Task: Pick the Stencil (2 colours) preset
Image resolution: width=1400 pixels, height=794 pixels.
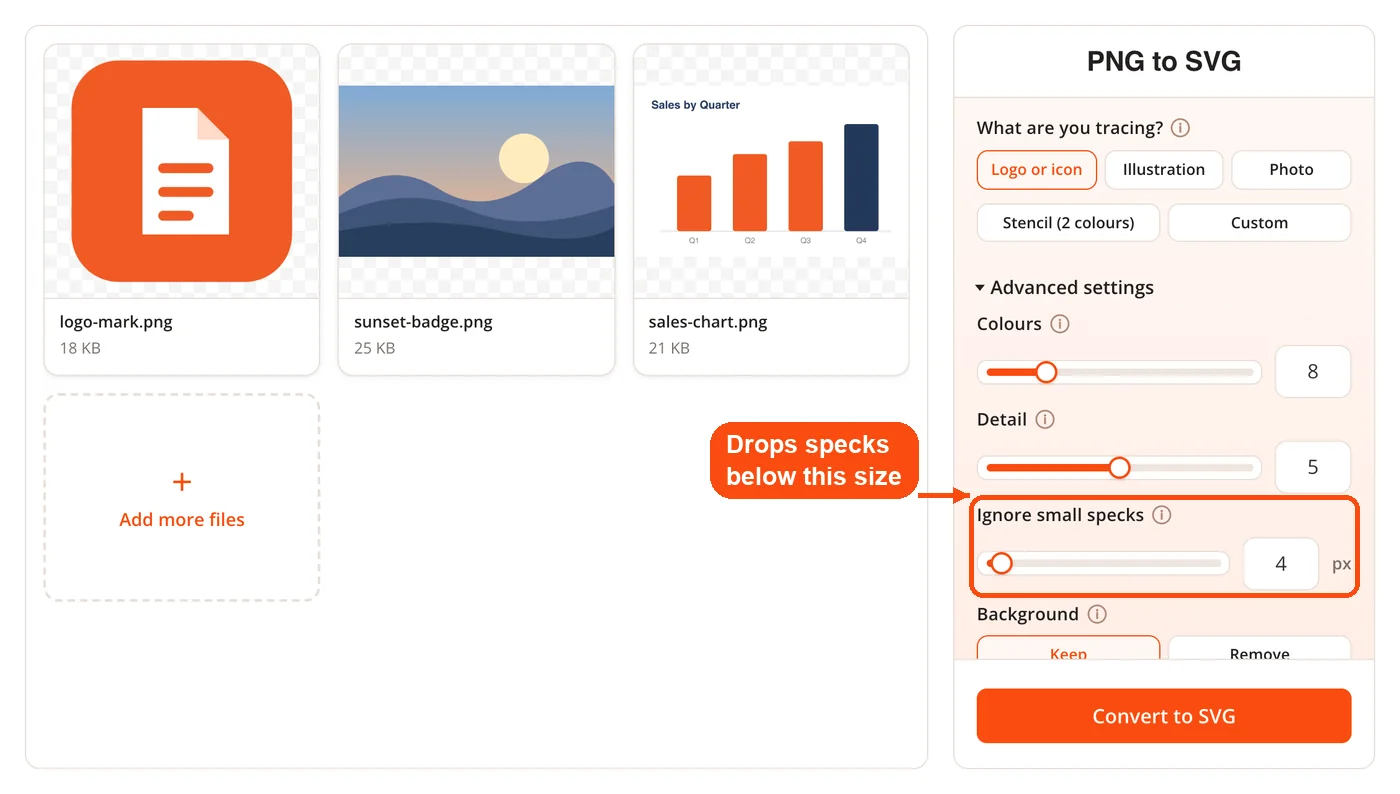Action: click(1068, 223)
